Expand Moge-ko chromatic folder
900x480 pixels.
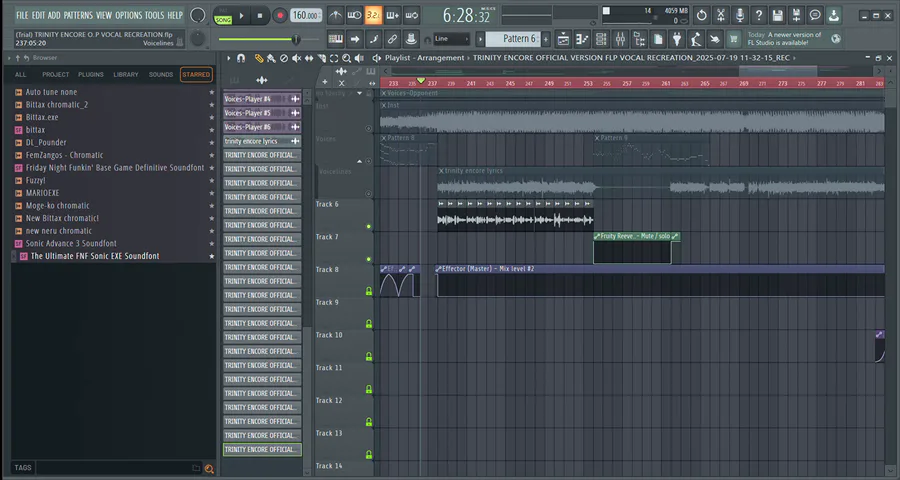click(18, 206)
